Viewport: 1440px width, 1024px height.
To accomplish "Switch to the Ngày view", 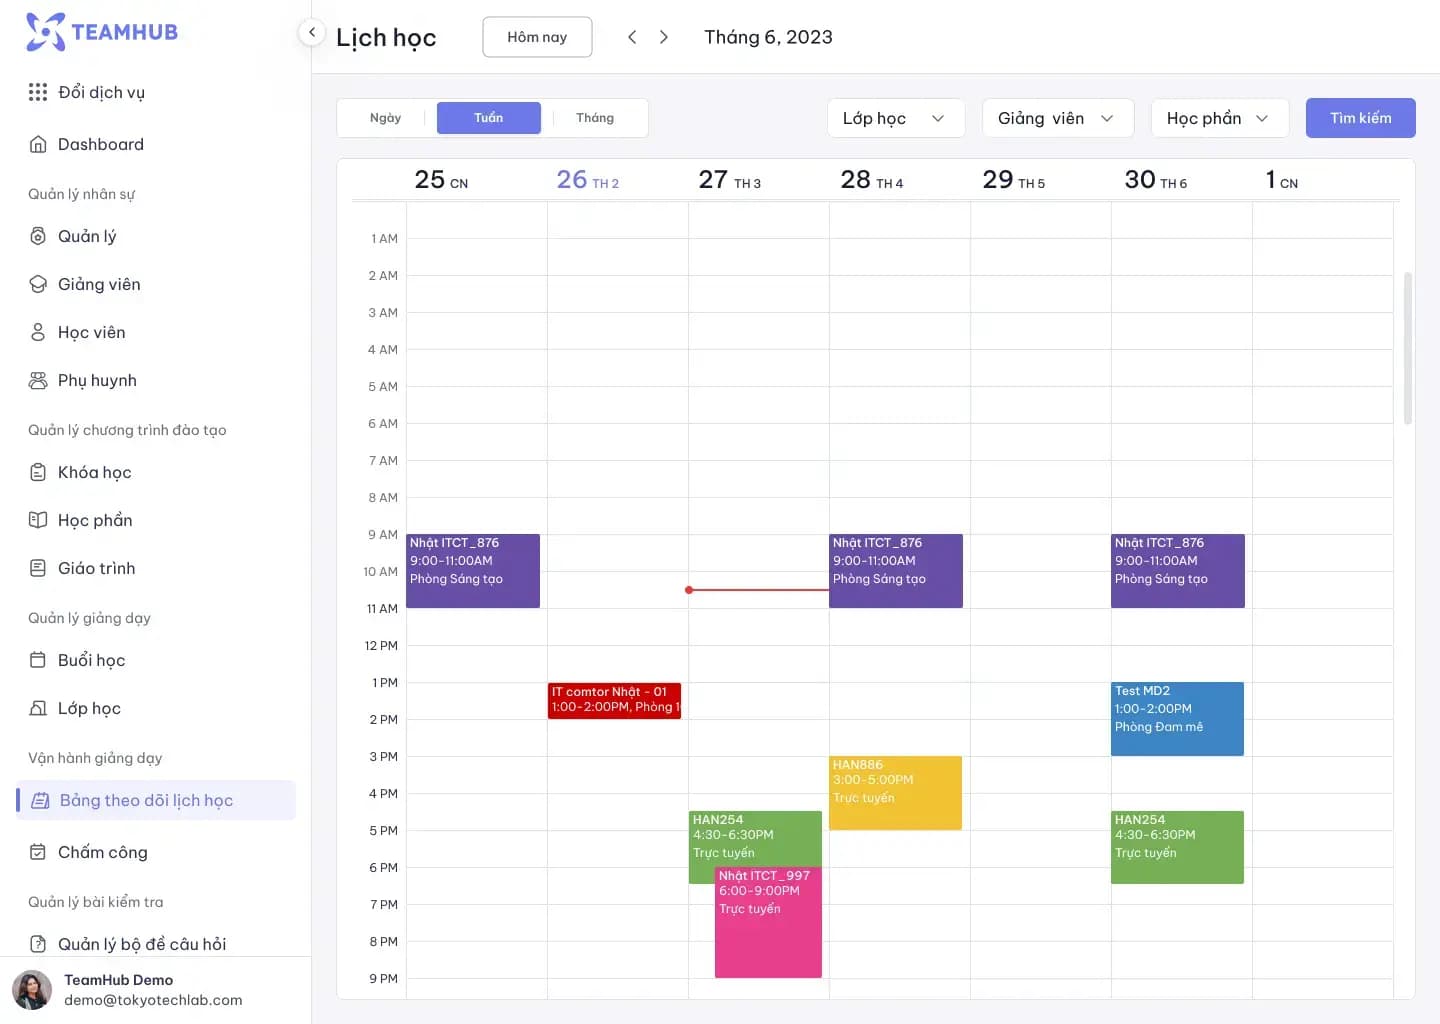I will (x=385, y=118).
